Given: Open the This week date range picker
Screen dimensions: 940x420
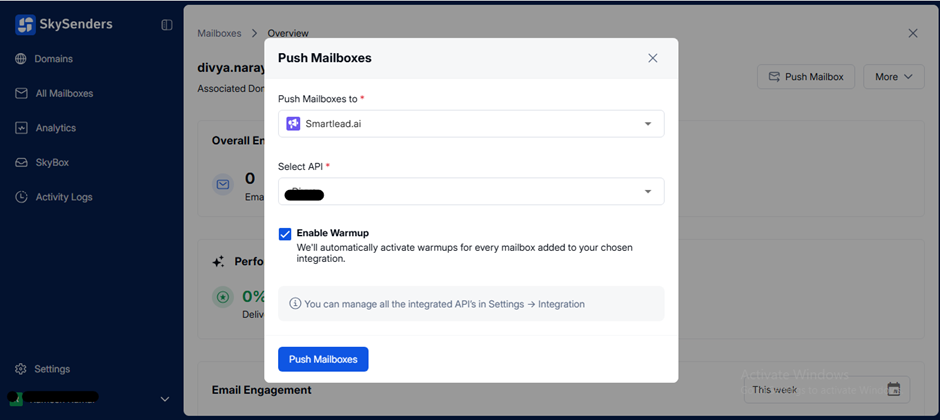Looking at the screenshot, I should pos(827,389).
